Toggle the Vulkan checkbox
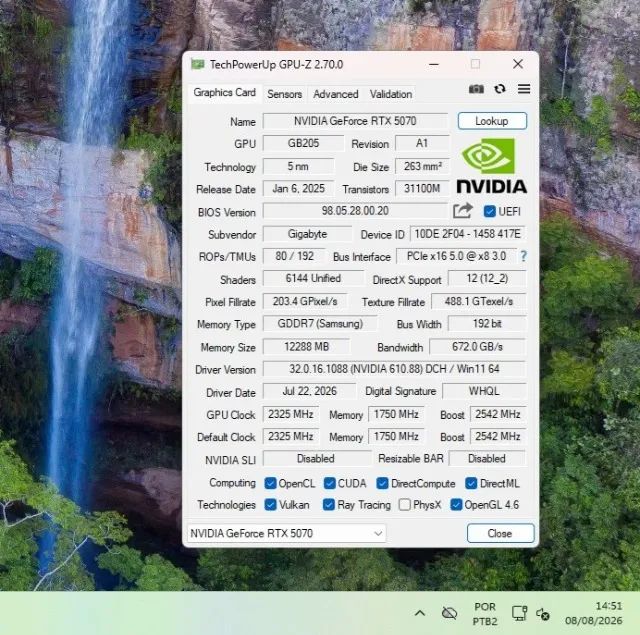This screenshot has height=635, width=640. coord(270,505)
